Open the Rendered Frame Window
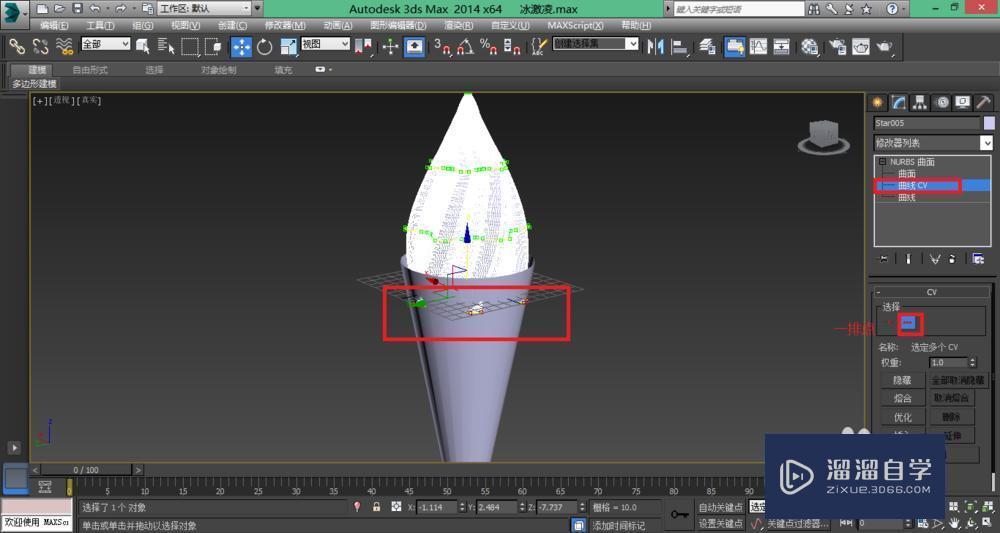Image resolution: width=1000 pixels, height=533 pixels. (x=861, y=47)
